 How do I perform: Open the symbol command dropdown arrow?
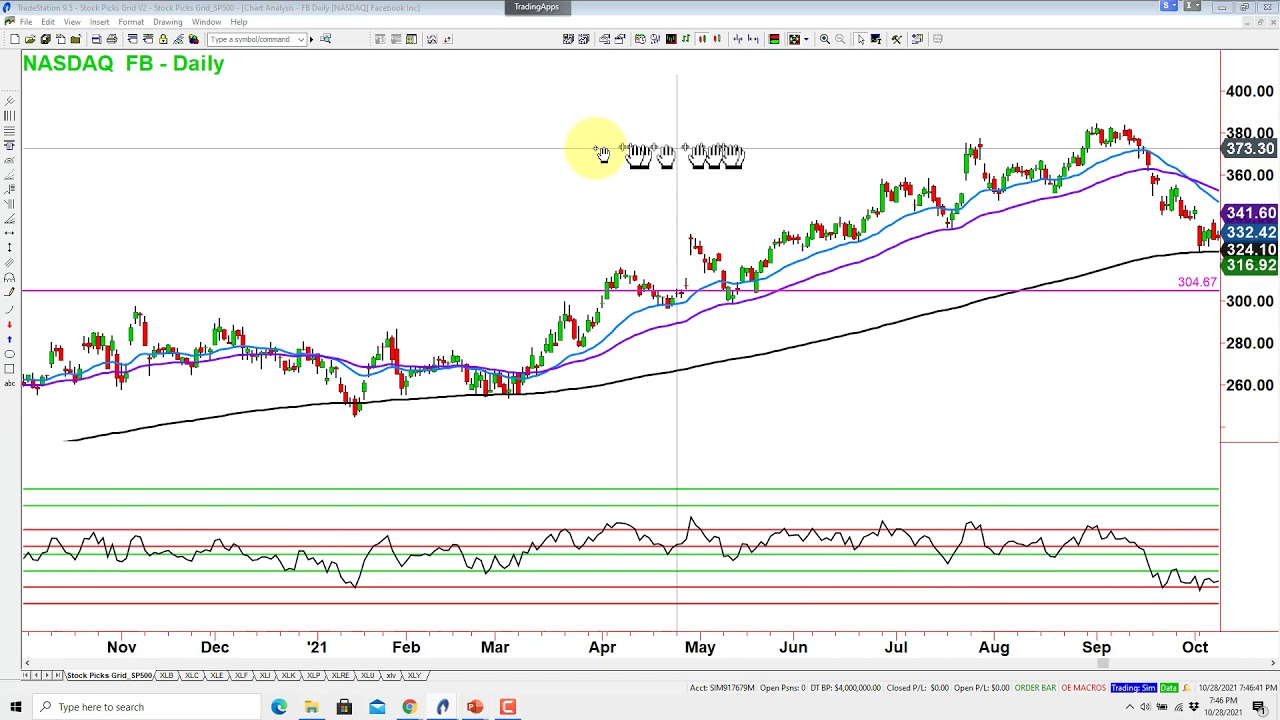pos(300,39)
